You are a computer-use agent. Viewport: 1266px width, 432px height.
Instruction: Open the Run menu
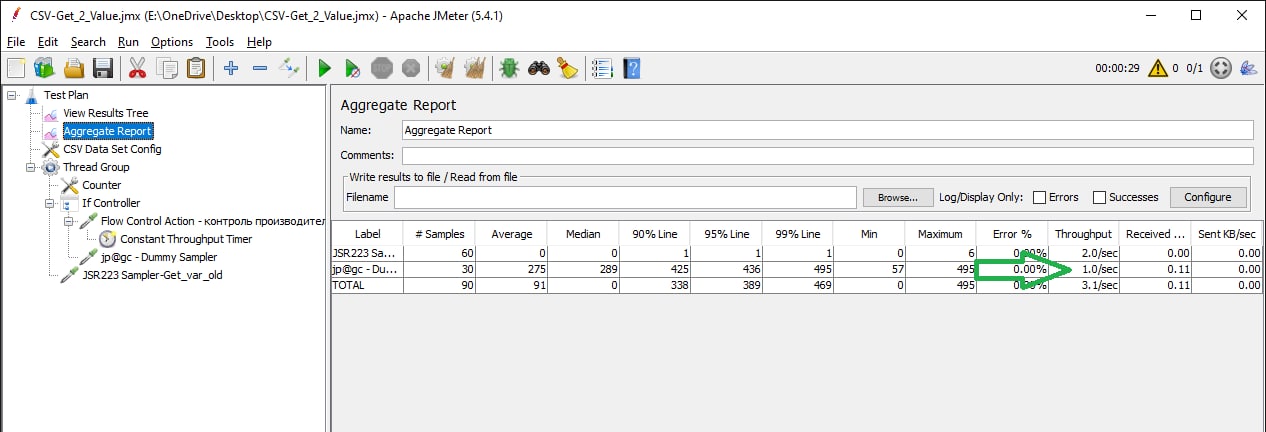click(128, 42)
